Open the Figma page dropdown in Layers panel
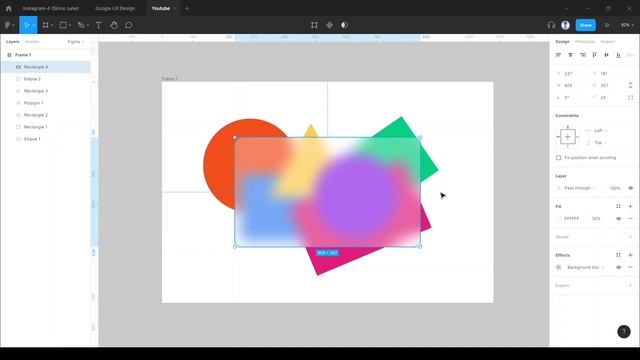 tap(76, 42)
